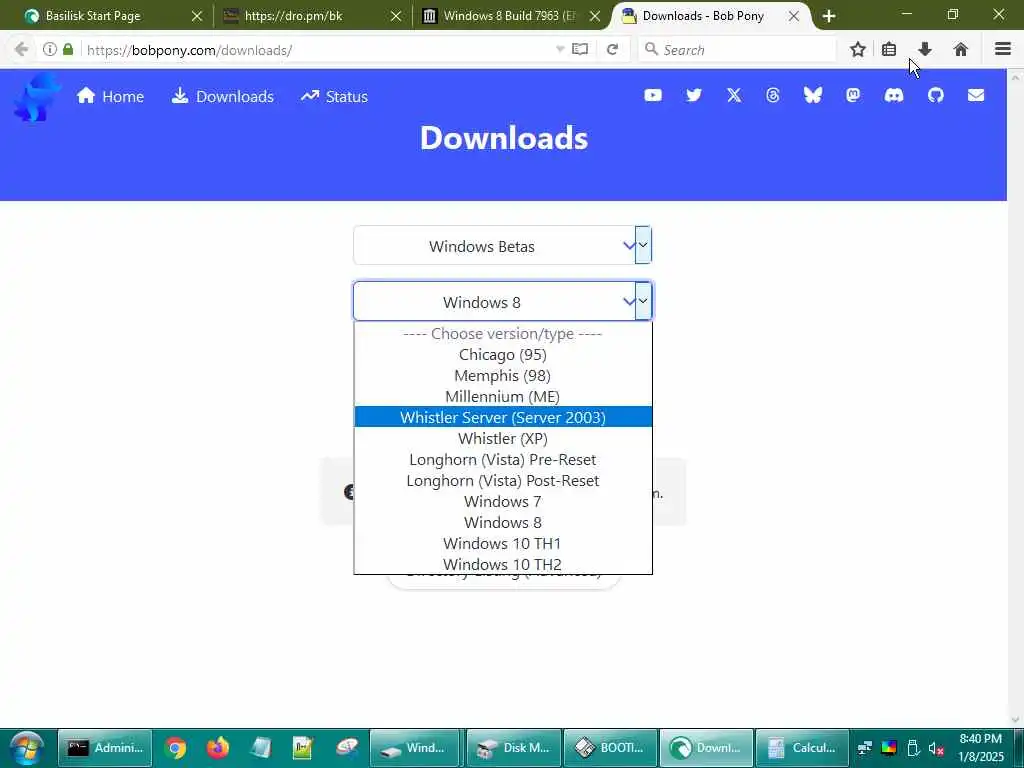Viewport: 1024px width, 768px height.
Task: Switch to Calculator taskbar window
Action: click(802, 748)
